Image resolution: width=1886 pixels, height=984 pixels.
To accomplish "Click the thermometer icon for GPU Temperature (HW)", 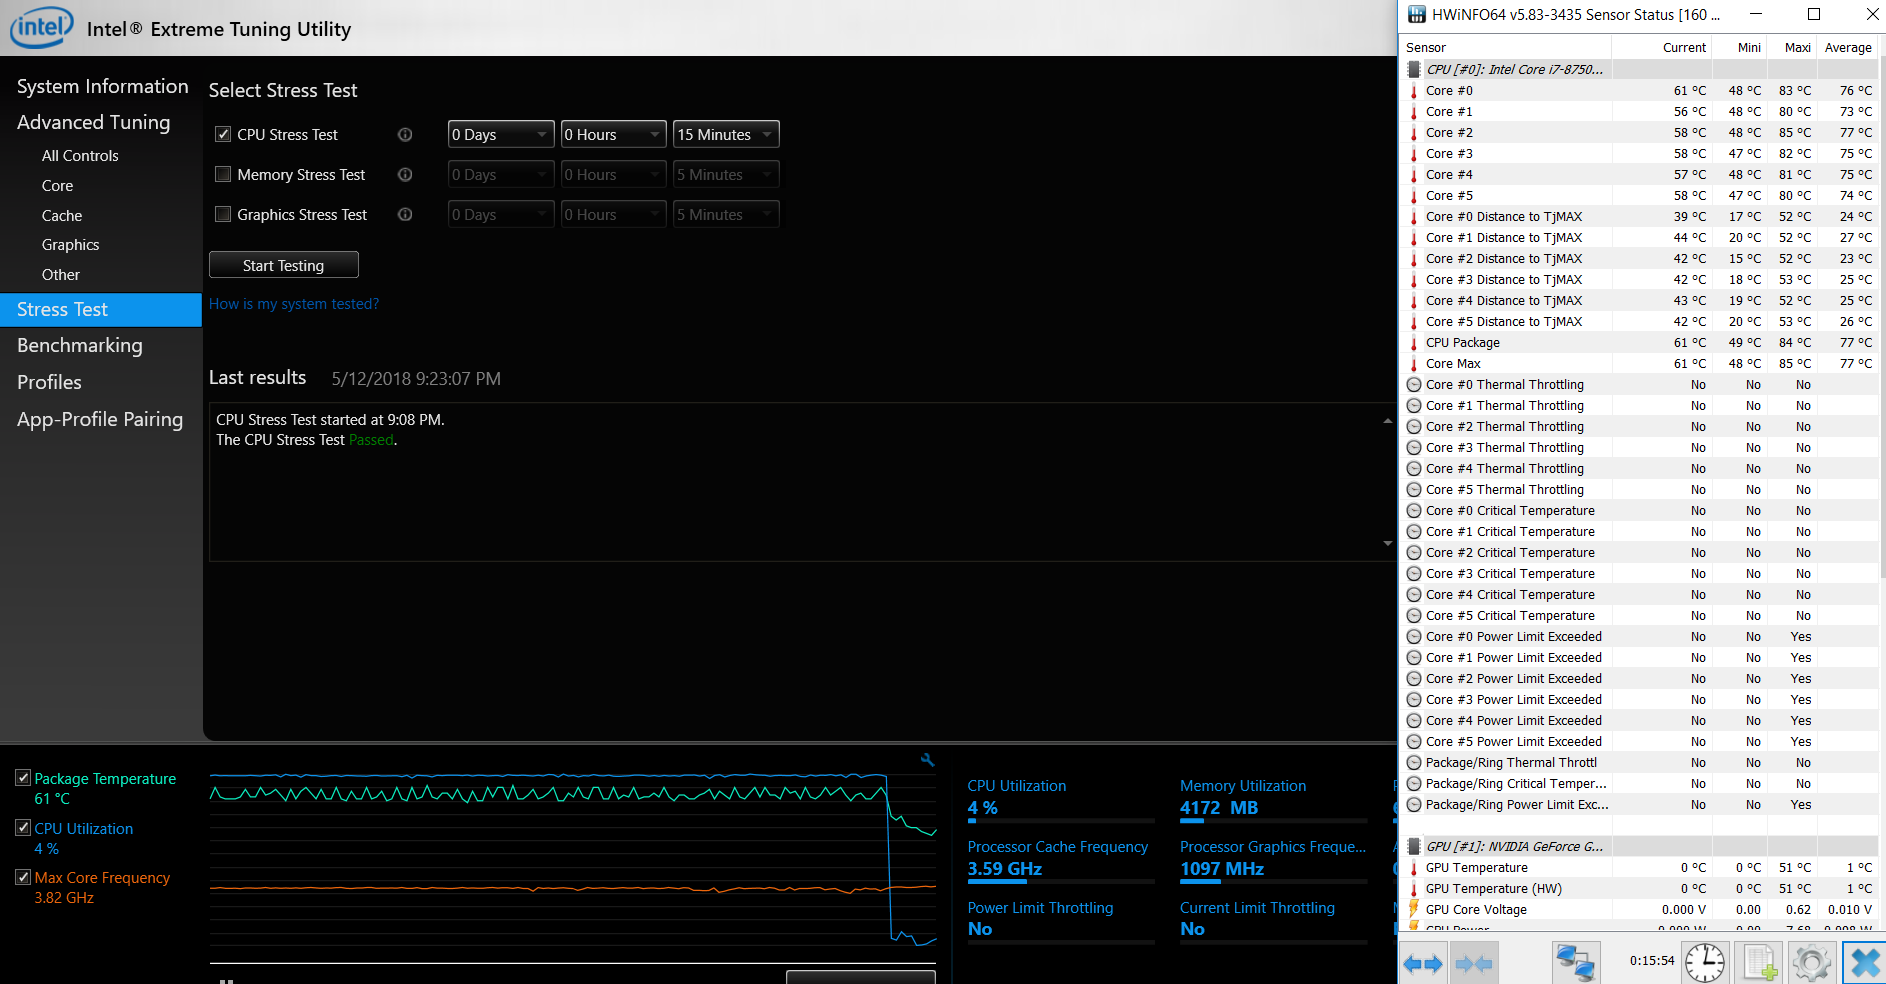I will click(x=1413, y=888).
